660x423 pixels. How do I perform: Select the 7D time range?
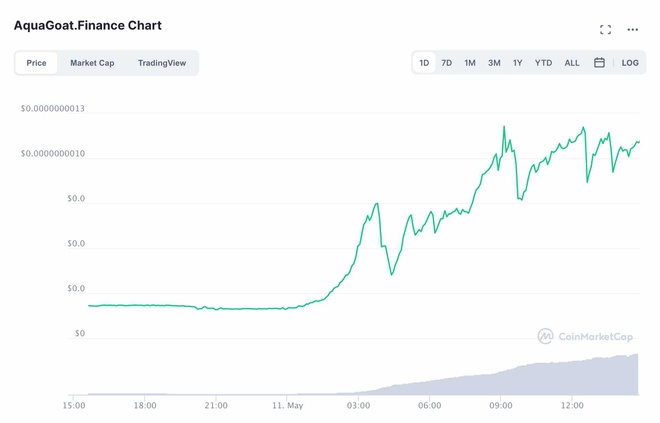tap(447, 63)
